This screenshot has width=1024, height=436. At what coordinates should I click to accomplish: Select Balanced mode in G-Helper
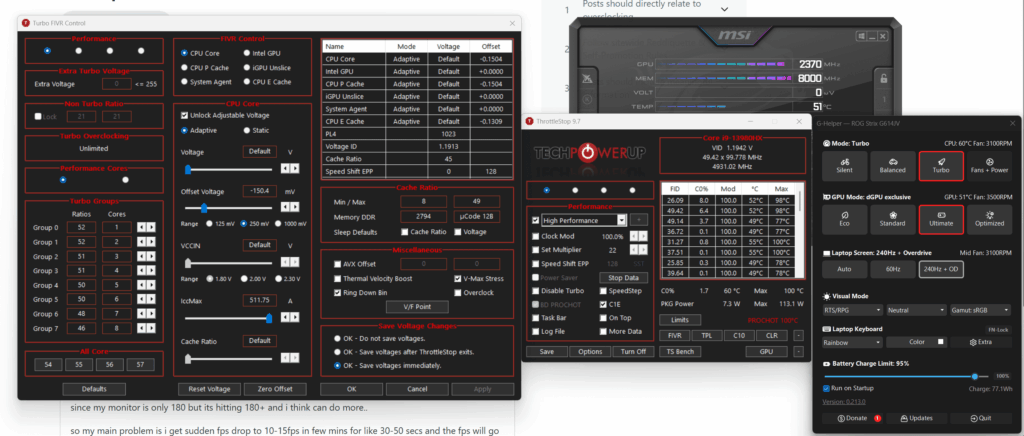pos(893,166)
